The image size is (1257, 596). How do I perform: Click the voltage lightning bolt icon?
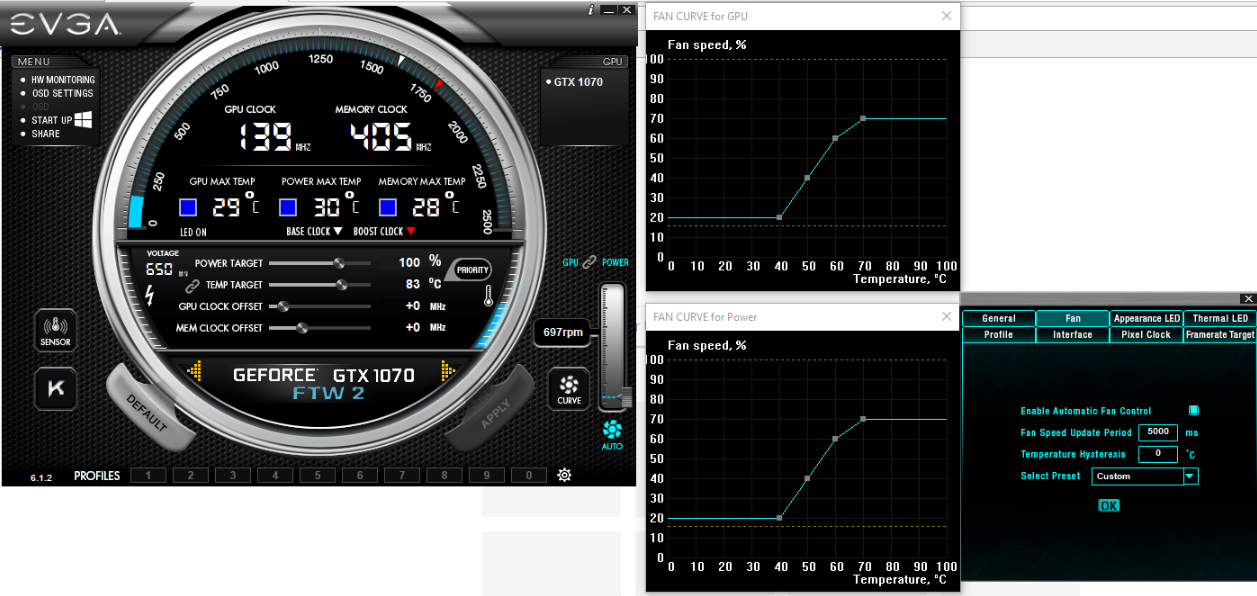tap(151, 296)
